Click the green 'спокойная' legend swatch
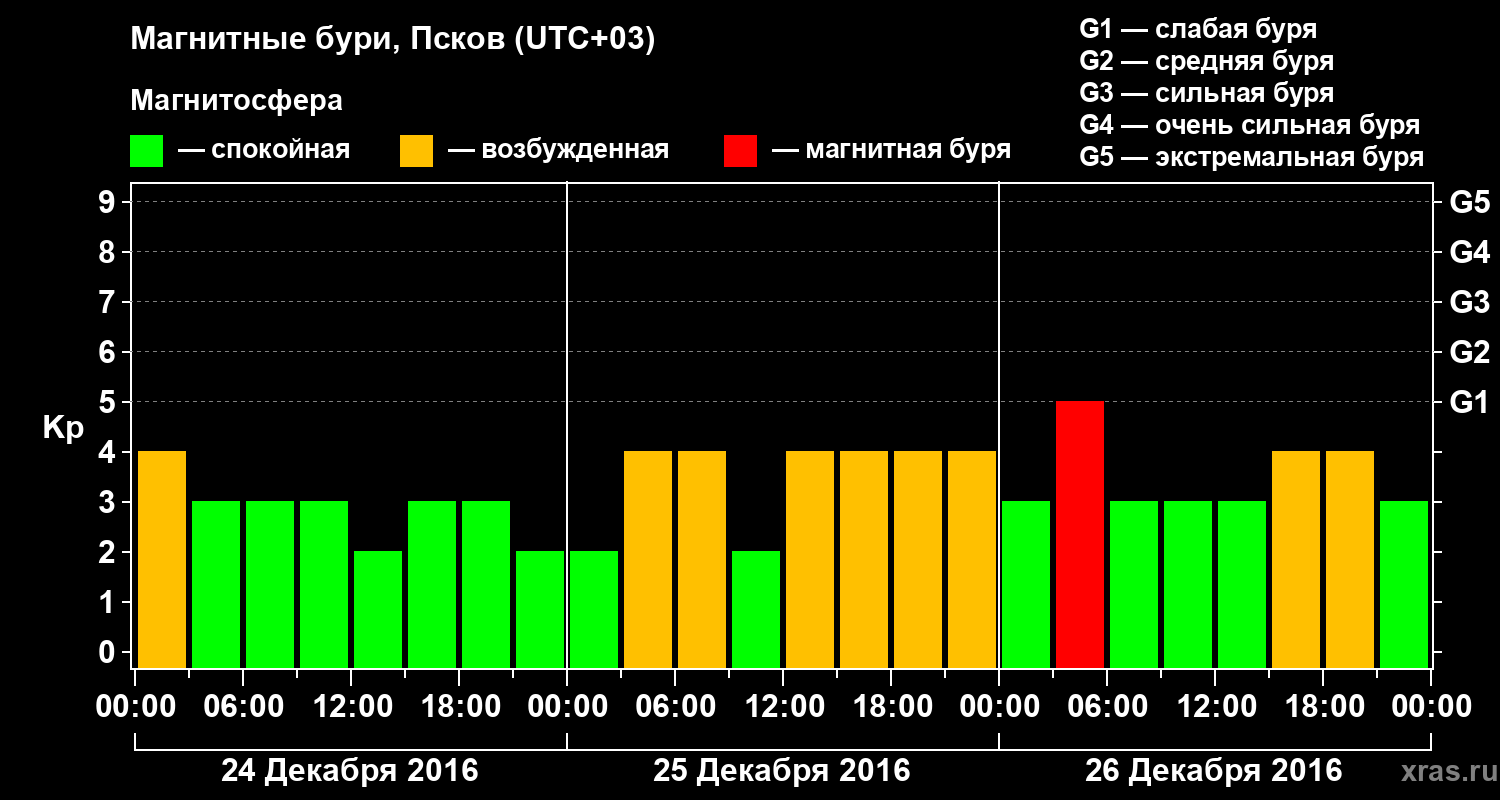Screen dimensions: 1500x800 (x=146, y=151)
